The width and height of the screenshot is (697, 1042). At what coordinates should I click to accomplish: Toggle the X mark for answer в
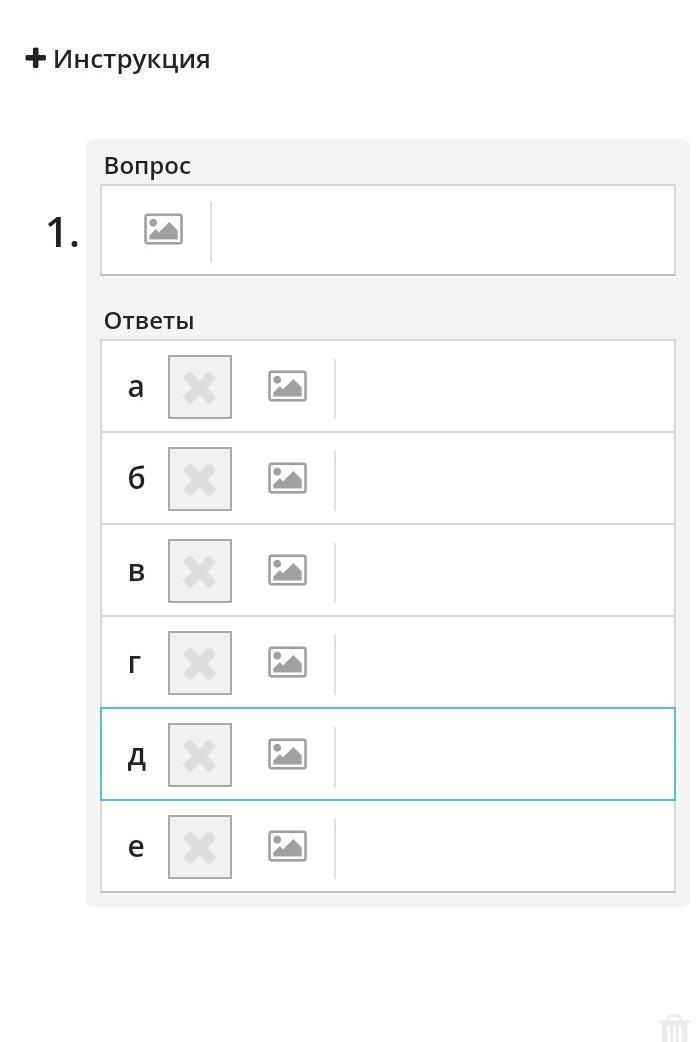(x=200, y=571)
